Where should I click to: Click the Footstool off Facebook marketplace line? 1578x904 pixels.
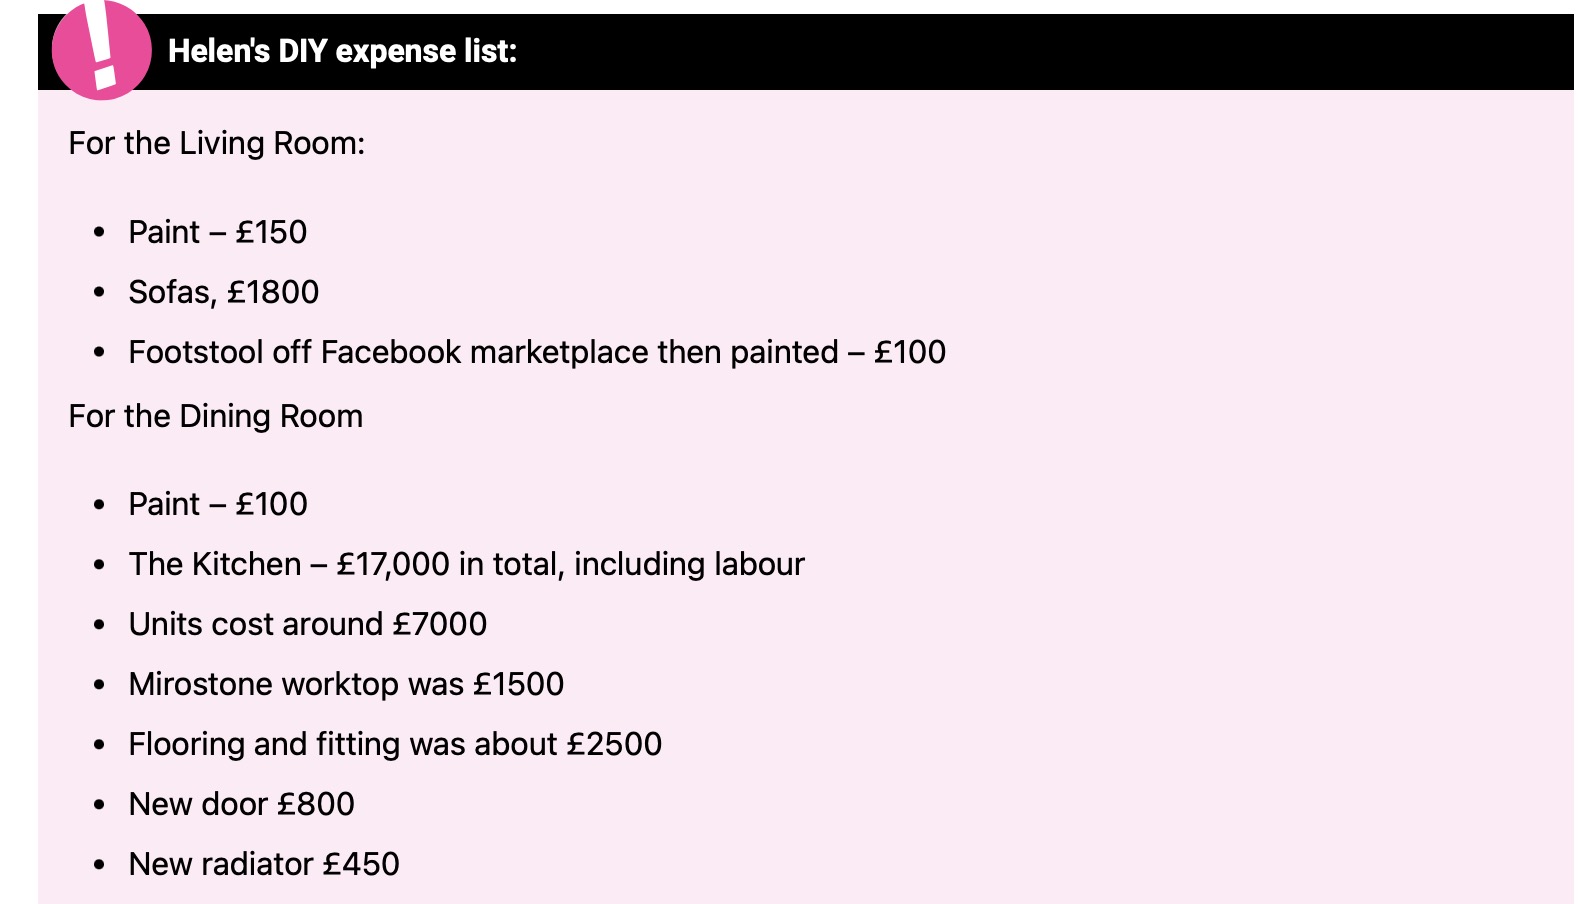(x=536, y=352)
